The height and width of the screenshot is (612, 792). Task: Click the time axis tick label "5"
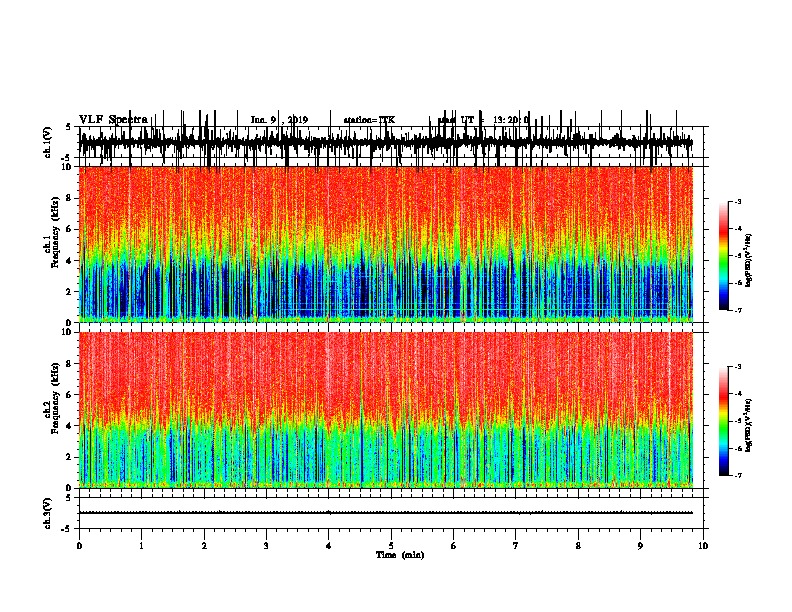click(391, 546)
